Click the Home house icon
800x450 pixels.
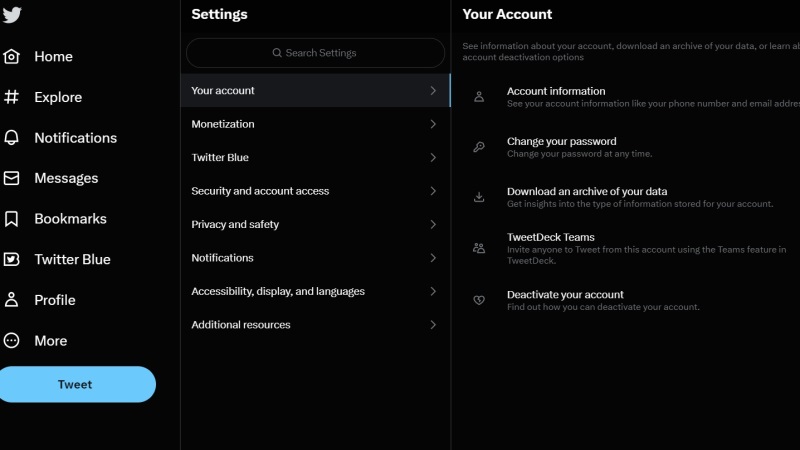[11, 56]
